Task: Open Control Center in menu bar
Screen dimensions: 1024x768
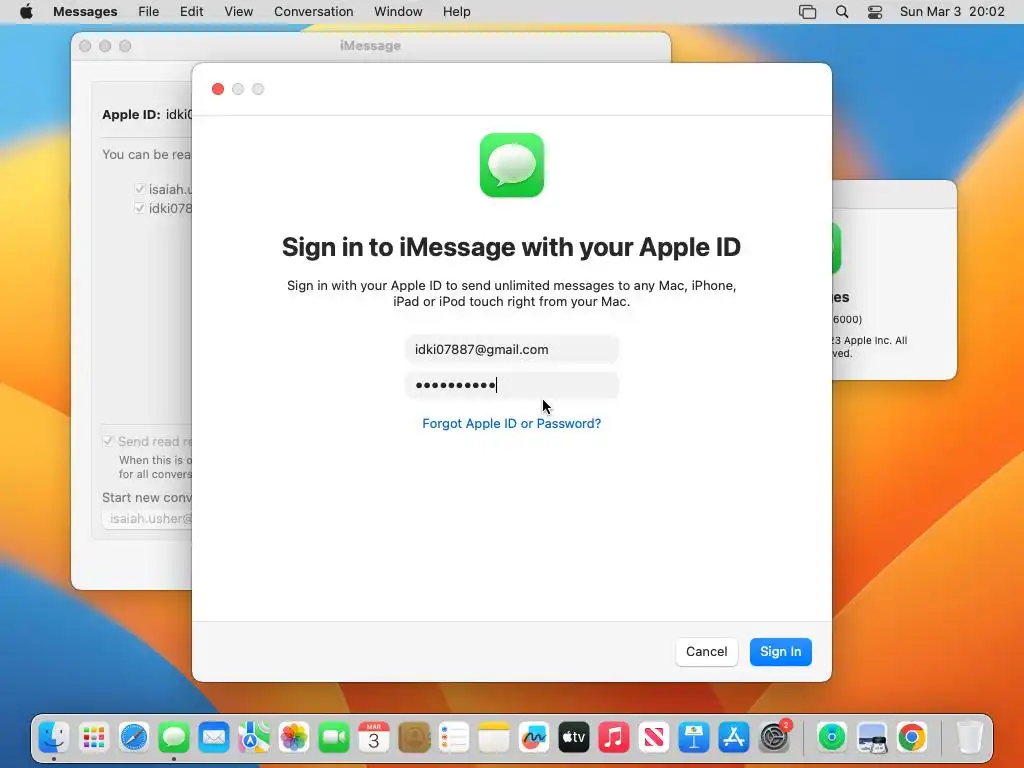Action: click(x=875, y=12)
